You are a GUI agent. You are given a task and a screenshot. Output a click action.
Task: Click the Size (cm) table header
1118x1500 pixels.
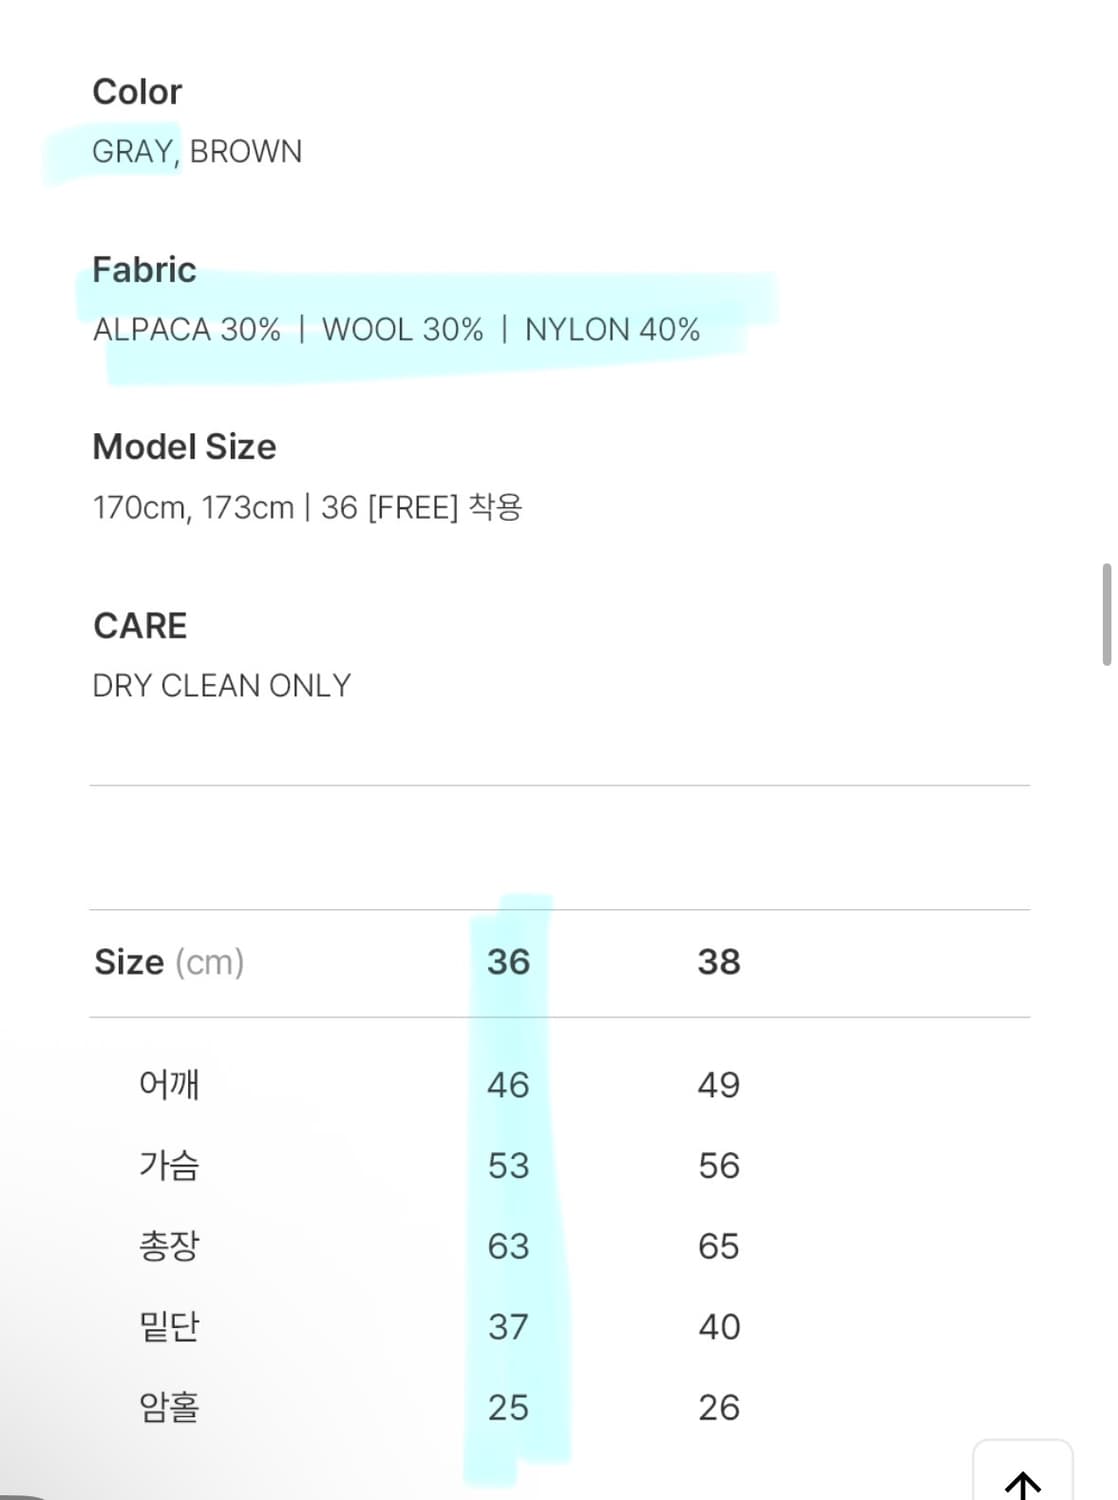point(169,962)
